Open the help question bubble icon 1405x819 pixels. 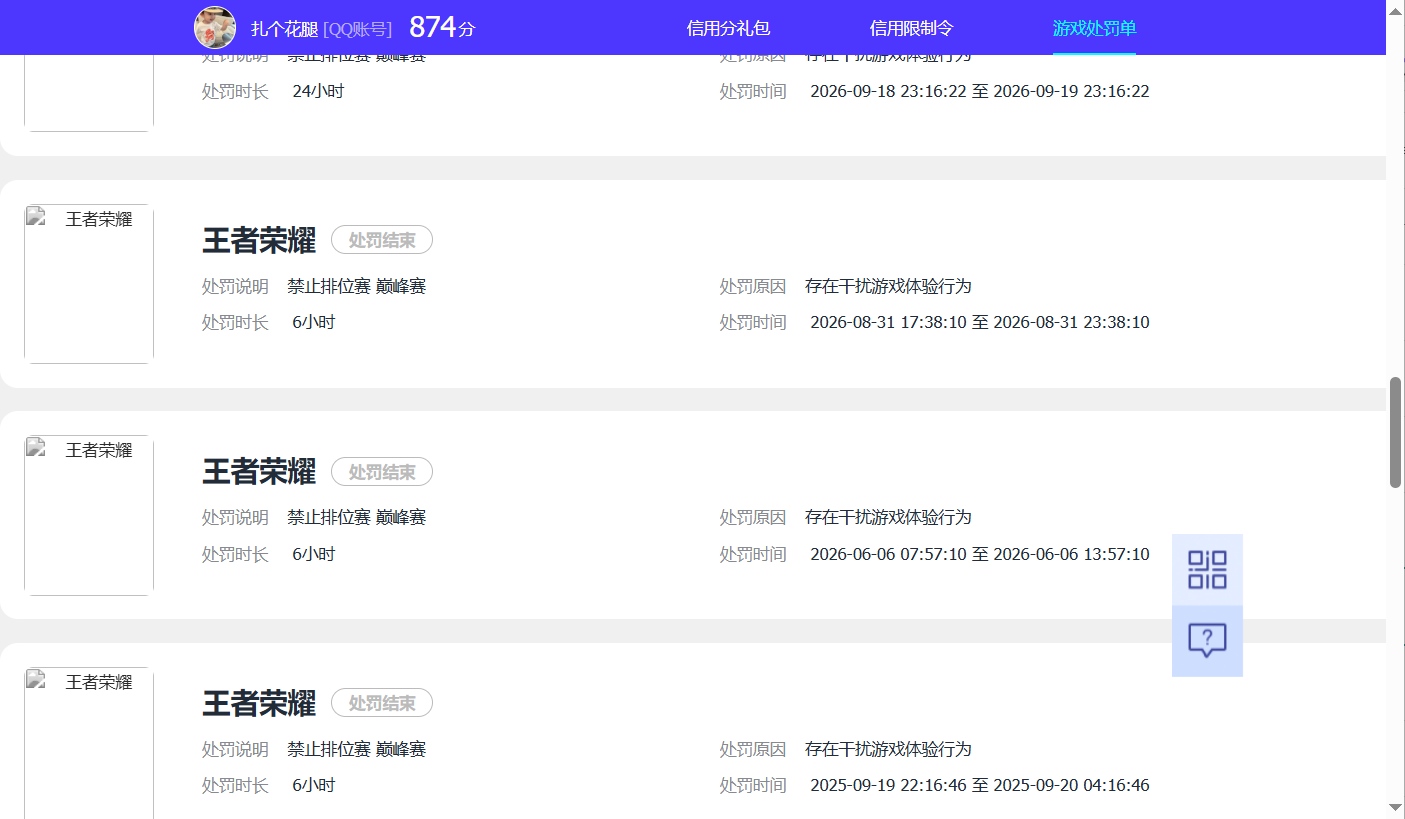pyautogui.click(x=1207, y=641)
